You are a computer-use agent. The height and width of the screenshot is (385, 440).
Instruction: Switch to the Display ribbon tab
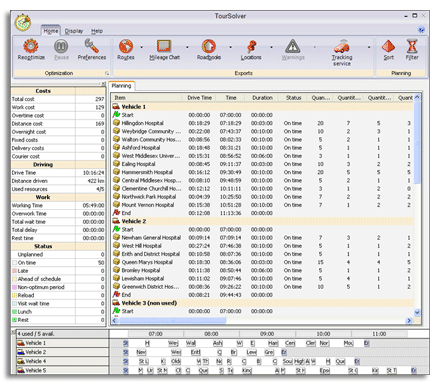click(x=74, y=31)
